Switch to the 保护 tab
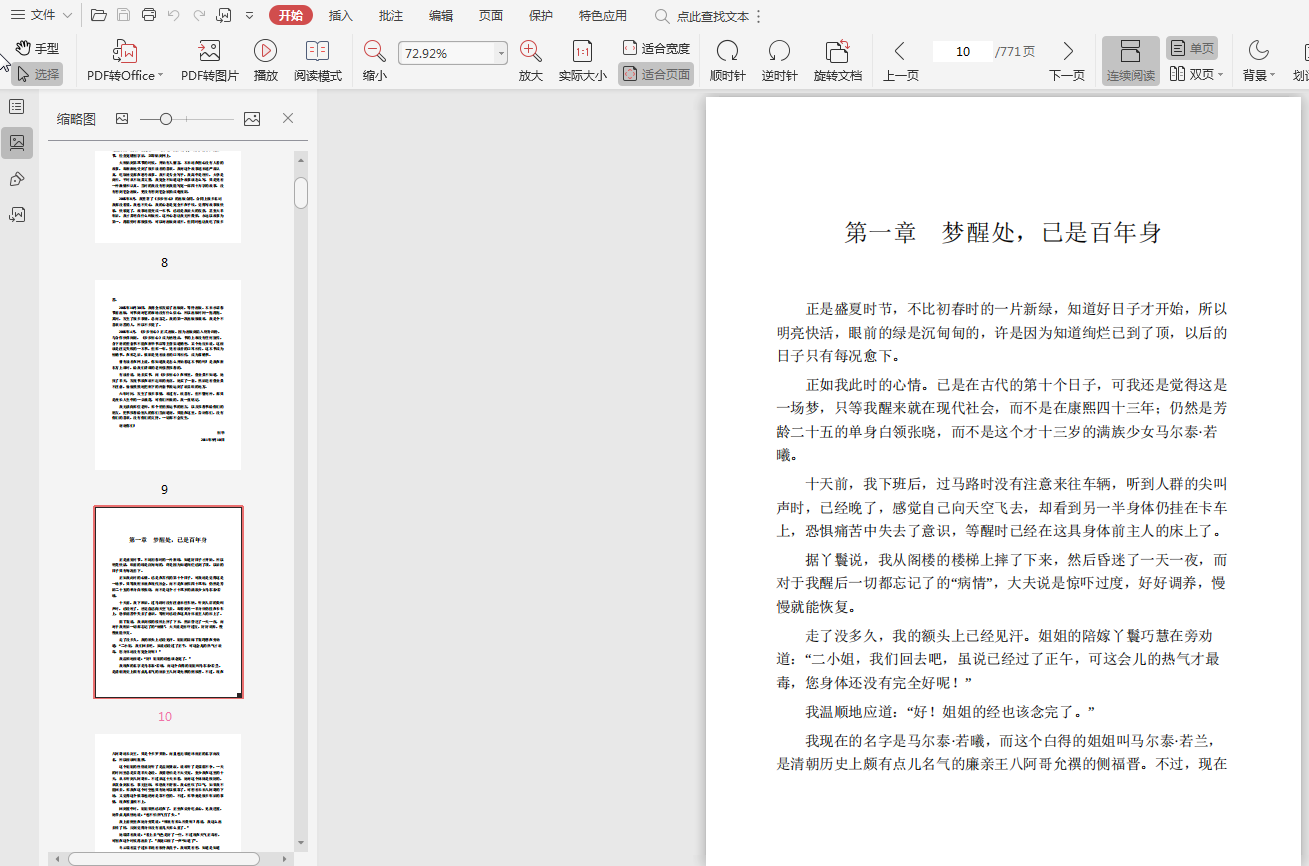 point(541,15)
